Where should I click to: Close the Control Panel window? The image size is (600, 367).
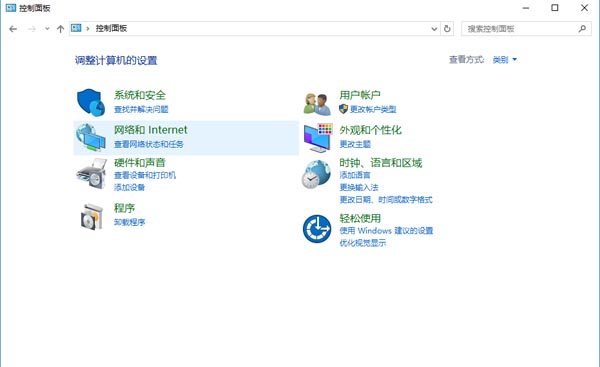(x=584, y=8)
